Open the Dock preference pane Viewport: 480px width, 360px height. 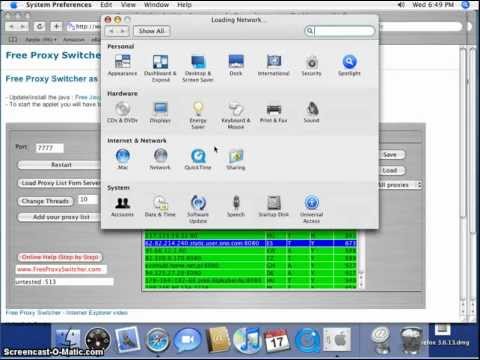coord(236,66)
